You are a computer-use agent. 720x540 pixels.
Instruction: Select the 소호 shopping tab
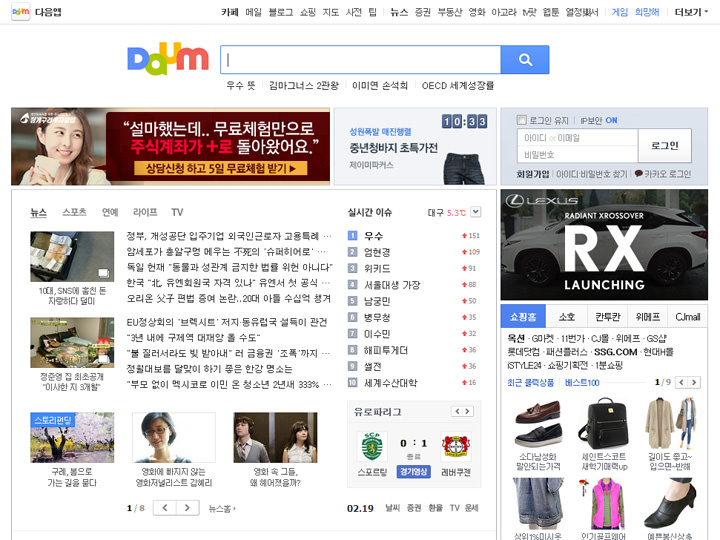567,316
